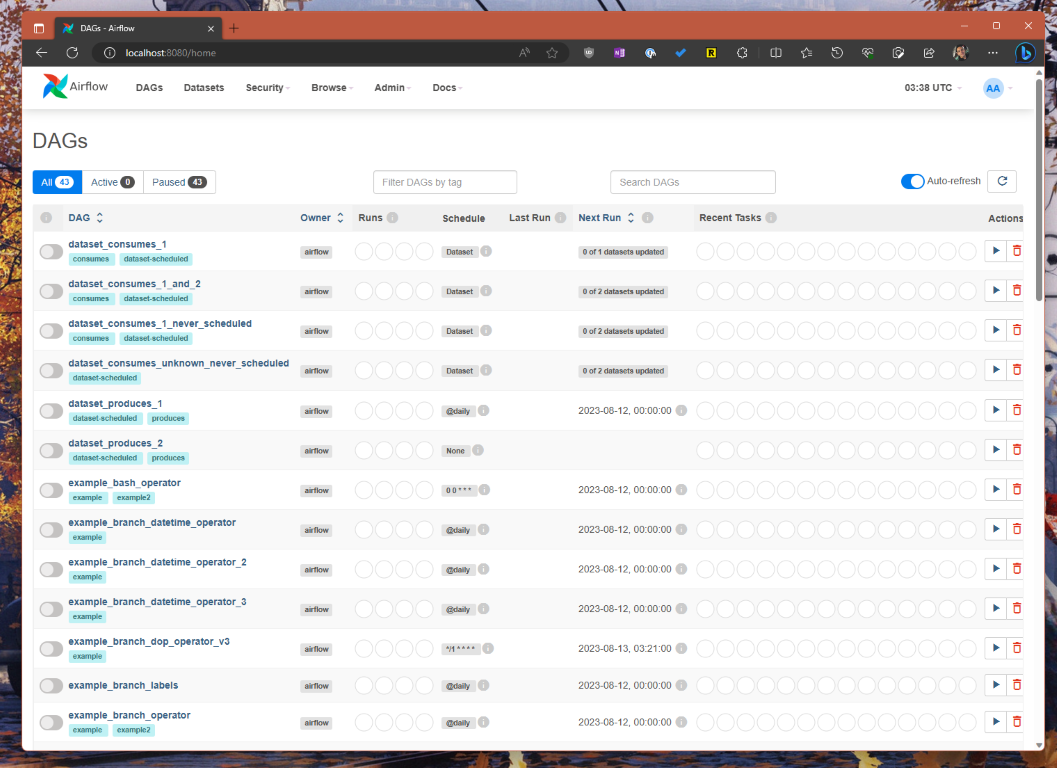This screenshot has height=768, width=1057.
Task: Expand the Security menu
Action: coord(267,88)
